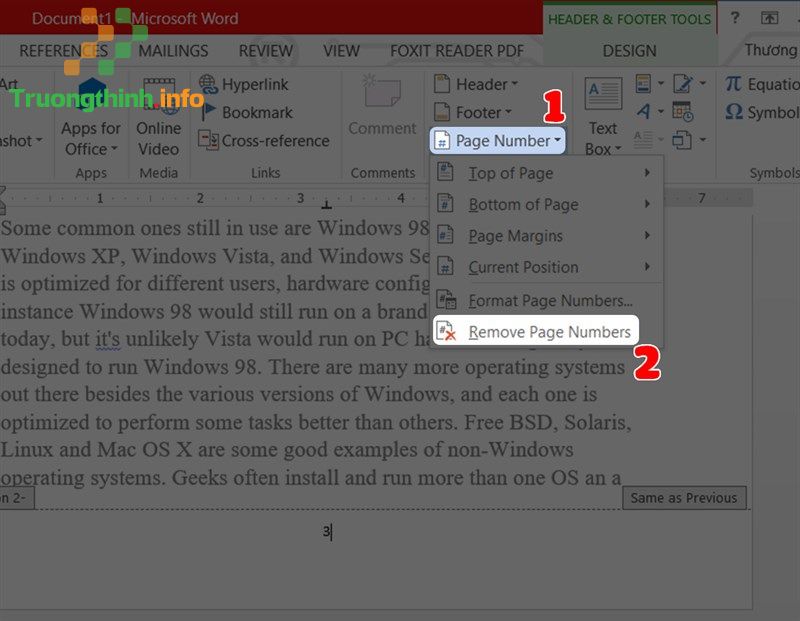Click the Same as Previous footer tag
The width and height of the screenshot is (800, 621).
click(684, 498)
